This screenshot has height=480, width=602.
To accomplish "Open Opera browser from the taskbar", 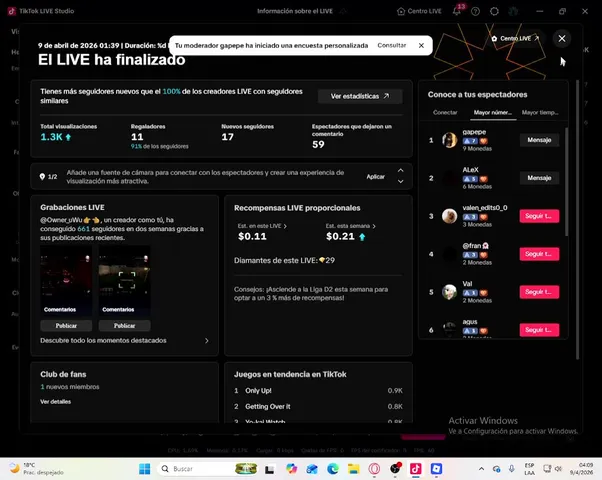I will [x=374, y=469].
